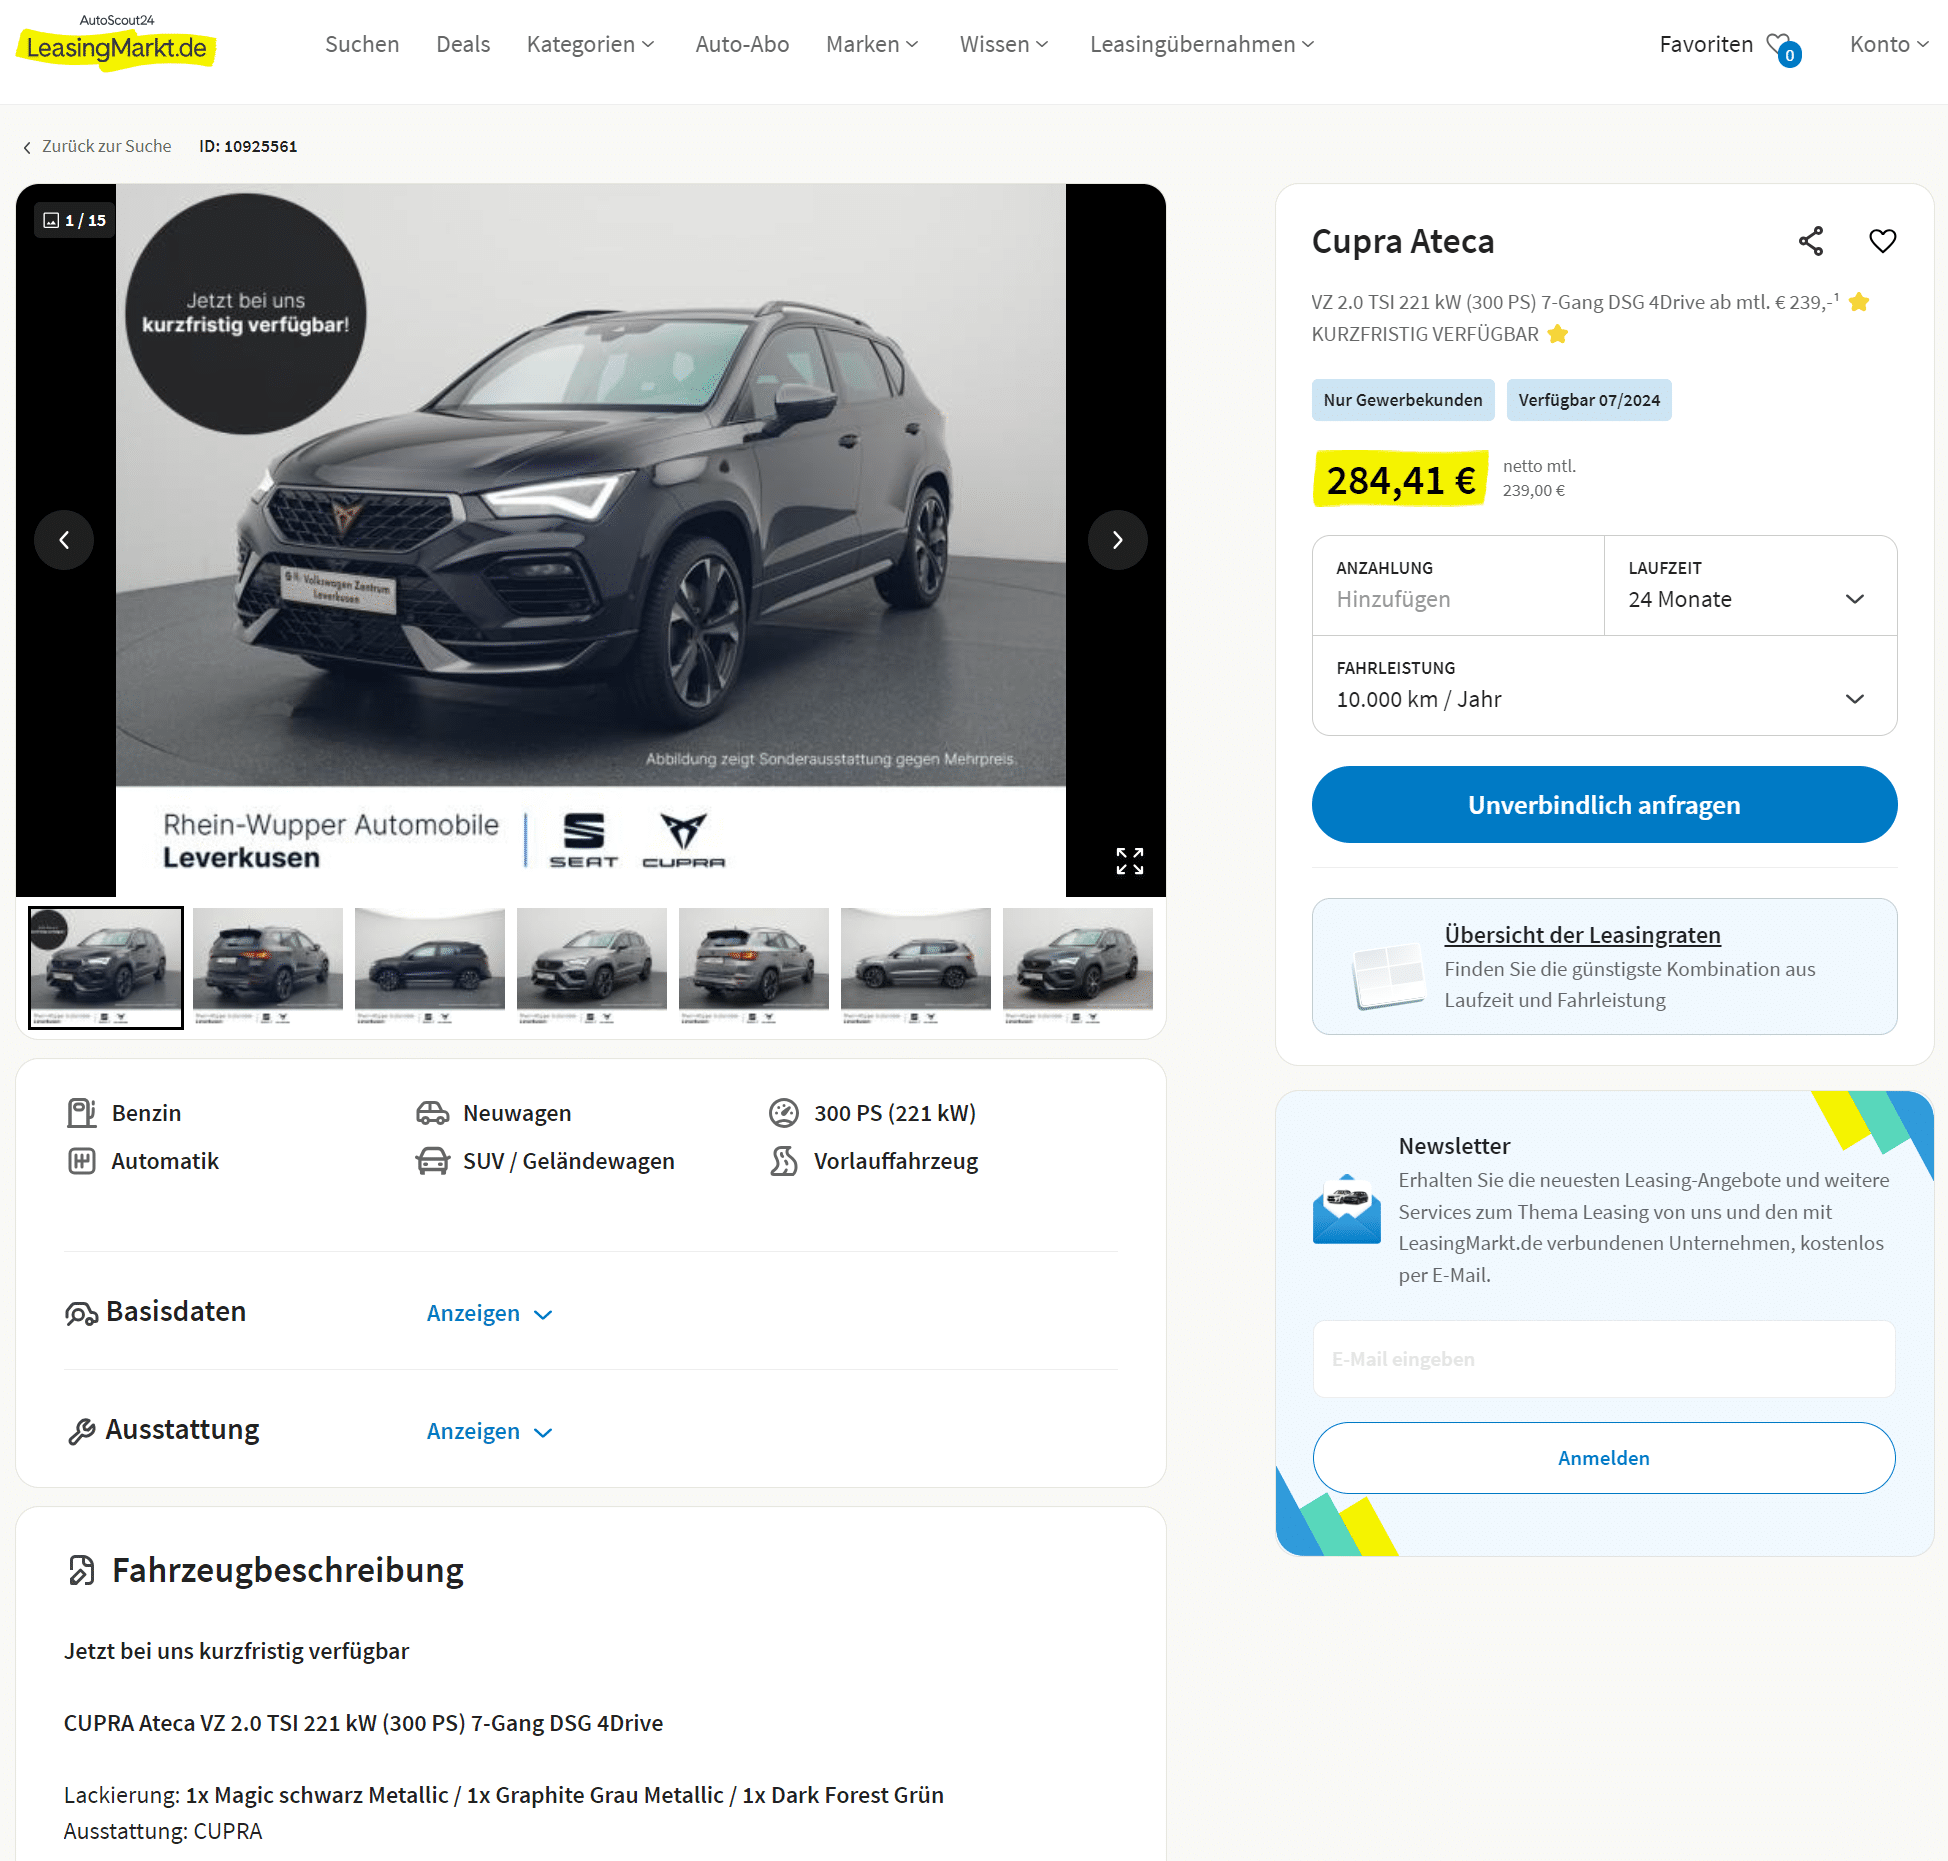This screenshot has height=1861, width=1948.
Task: Click the 300 PS speedometer icon
Action: (784, 1113)
